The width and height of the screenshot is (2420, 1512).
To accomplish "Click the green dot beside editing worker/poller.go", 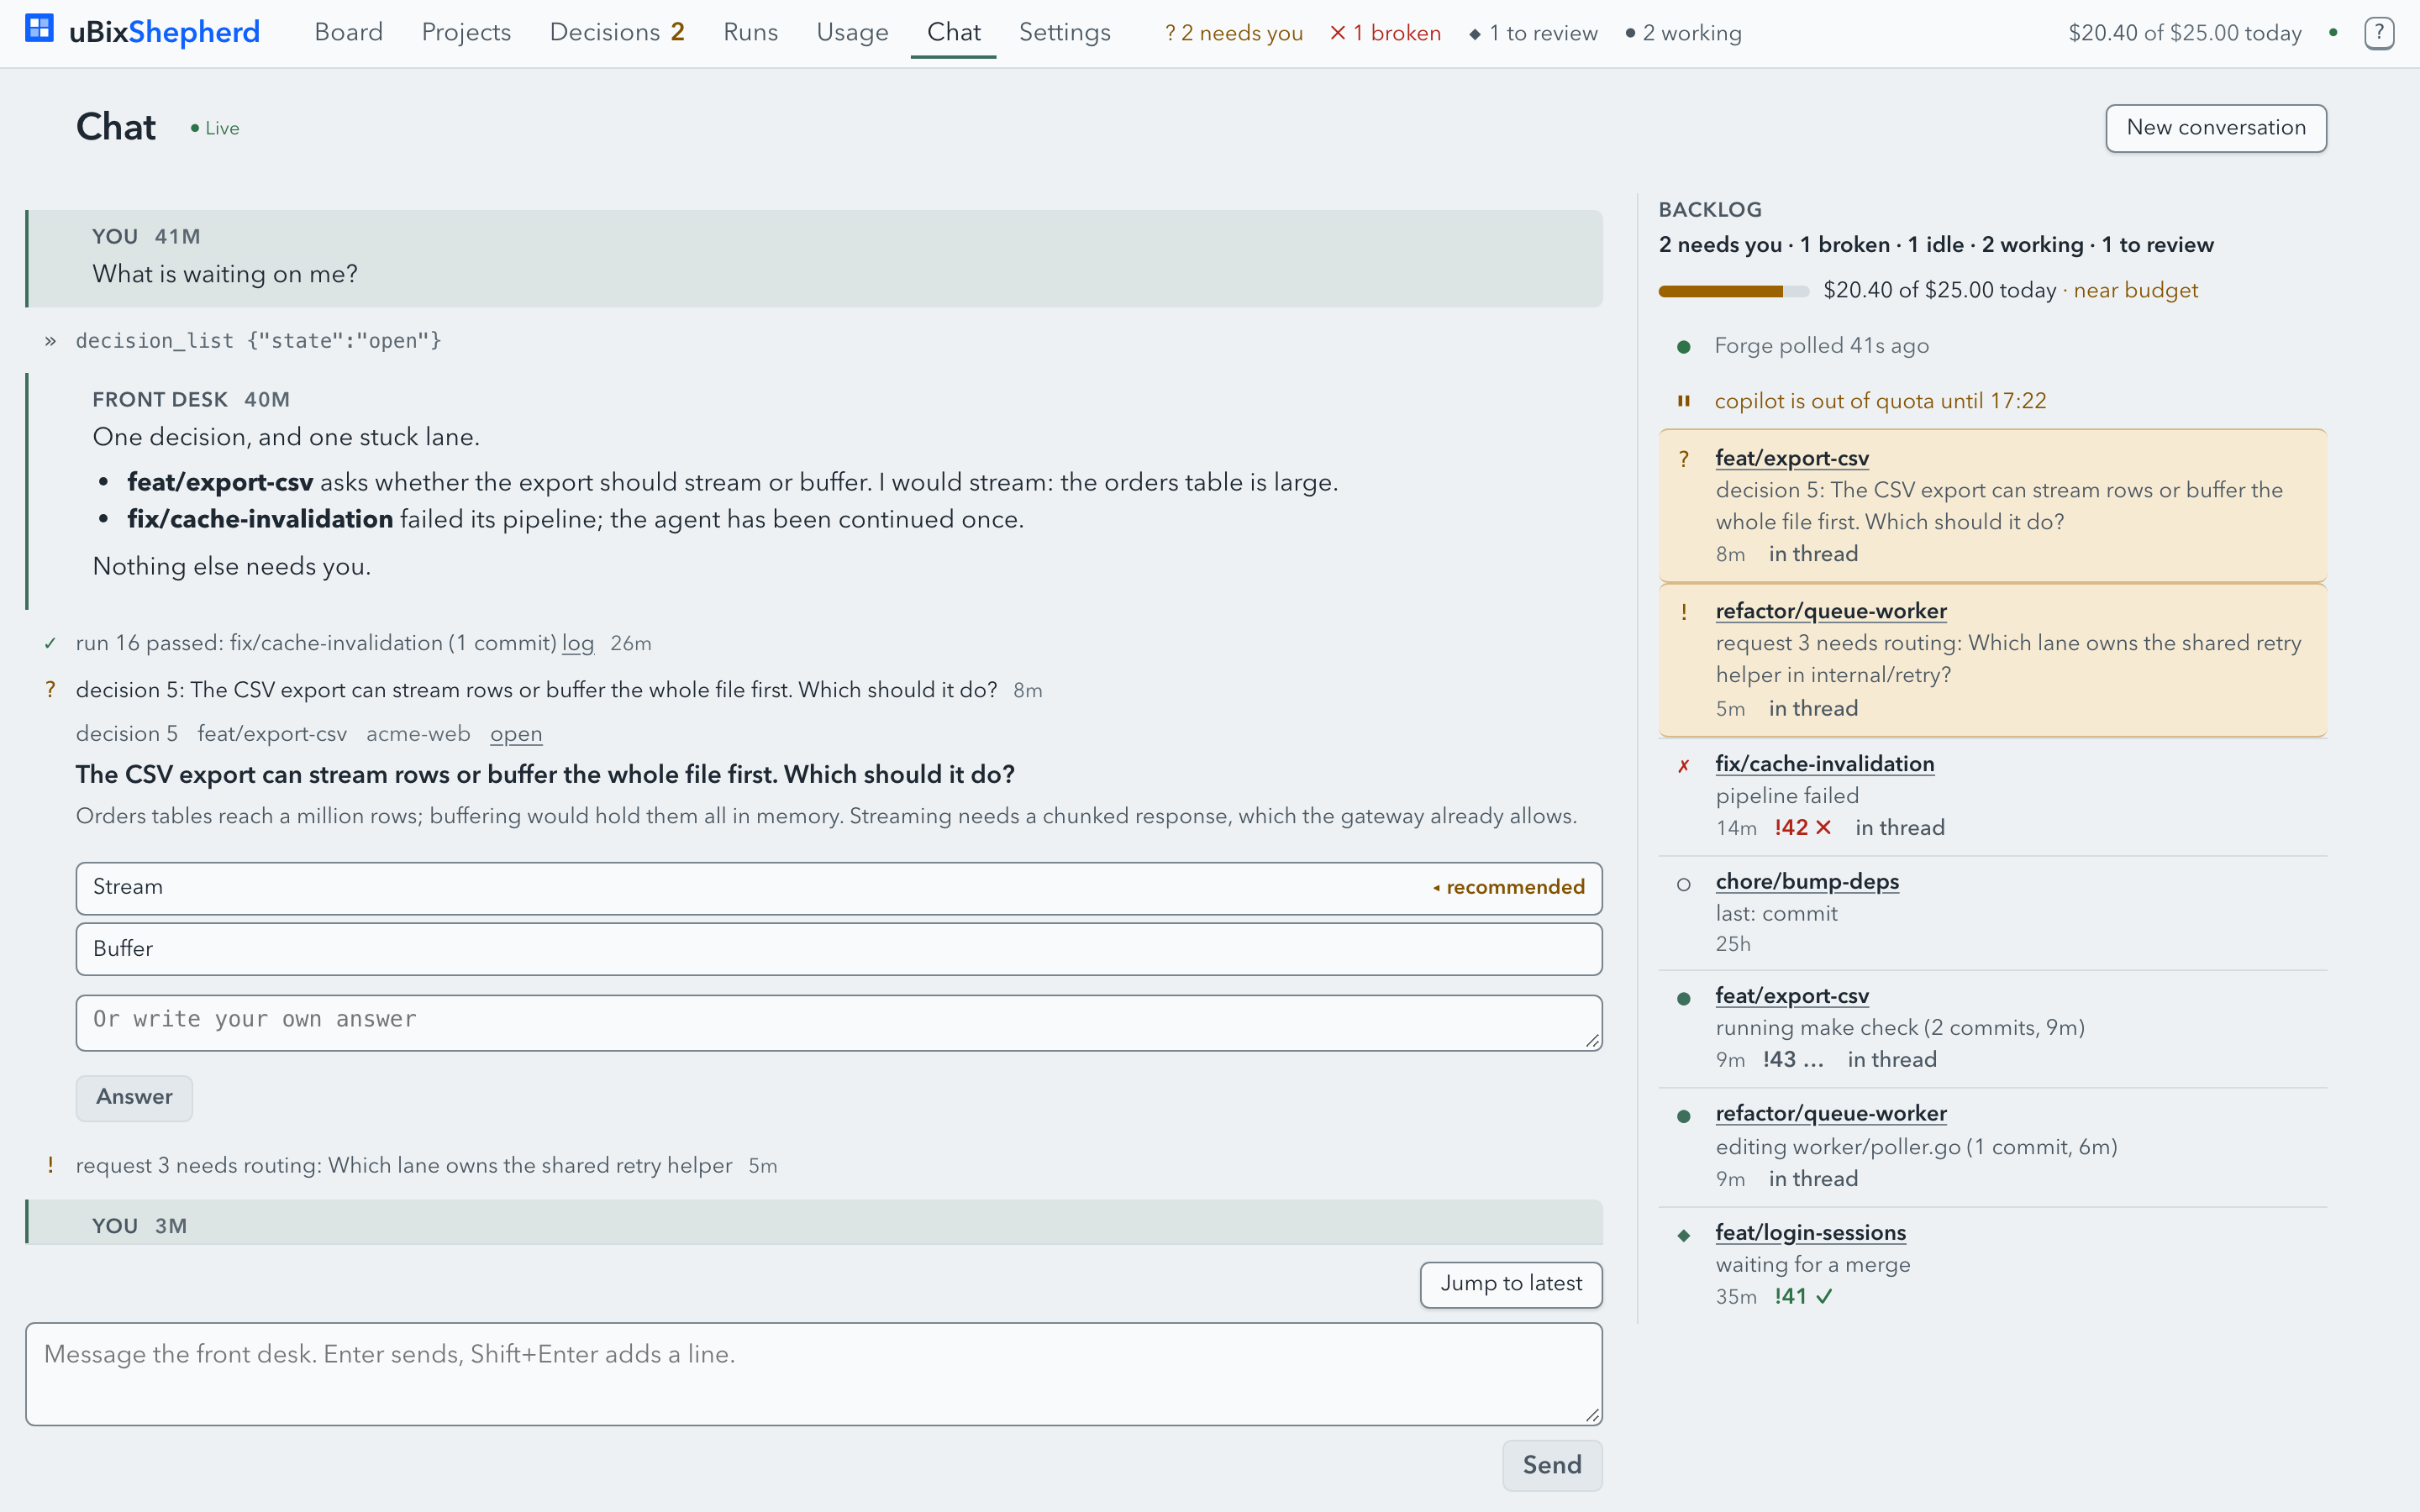I will (x=1684, y=1116).
